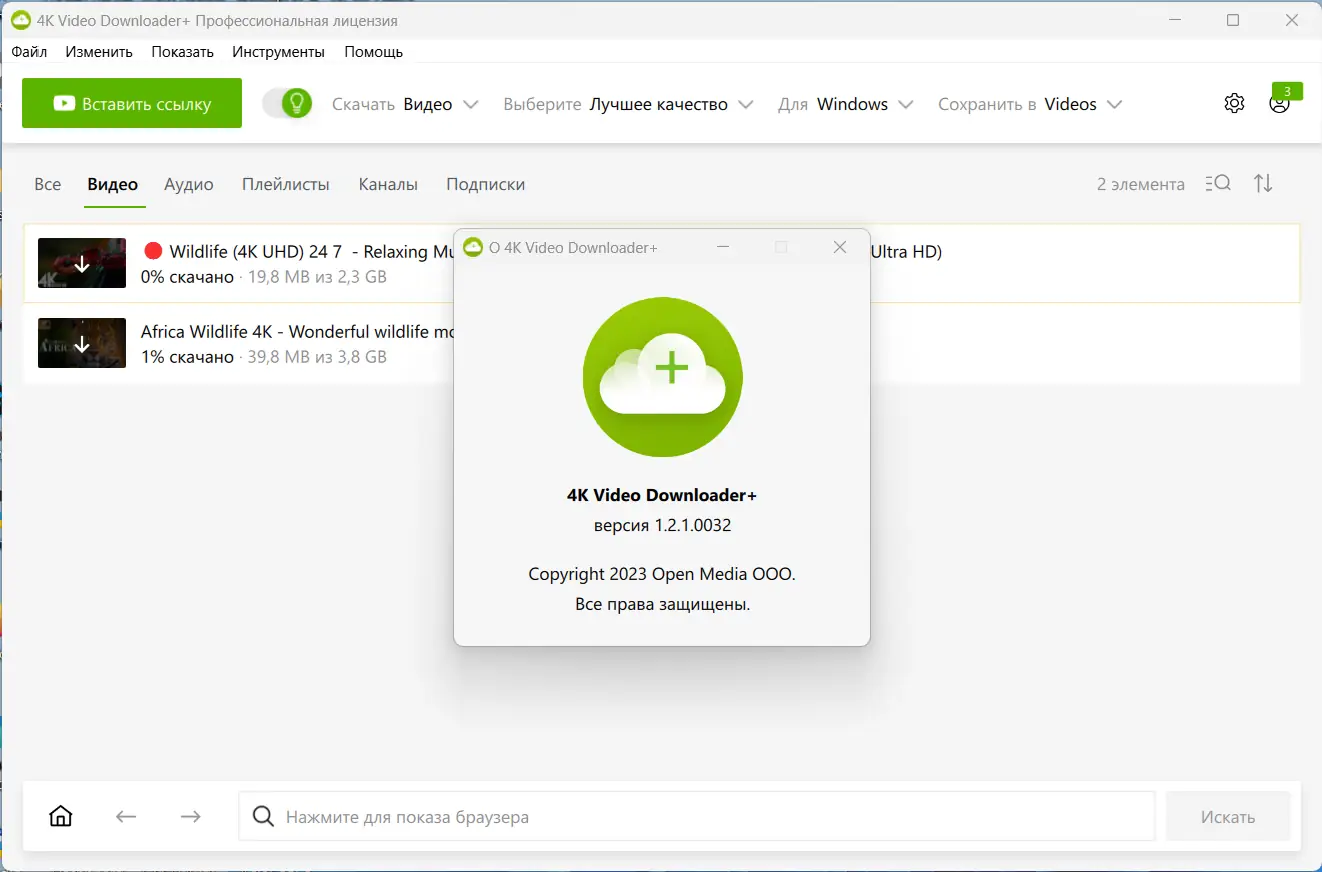
Task: Switch to the Все tab
Action: click(48, 184)
